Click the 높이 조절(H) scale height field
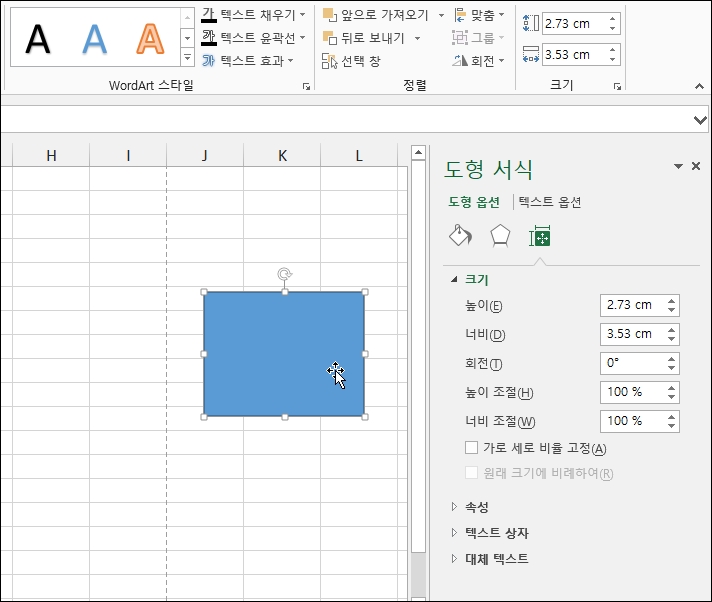 pos(633,392)
